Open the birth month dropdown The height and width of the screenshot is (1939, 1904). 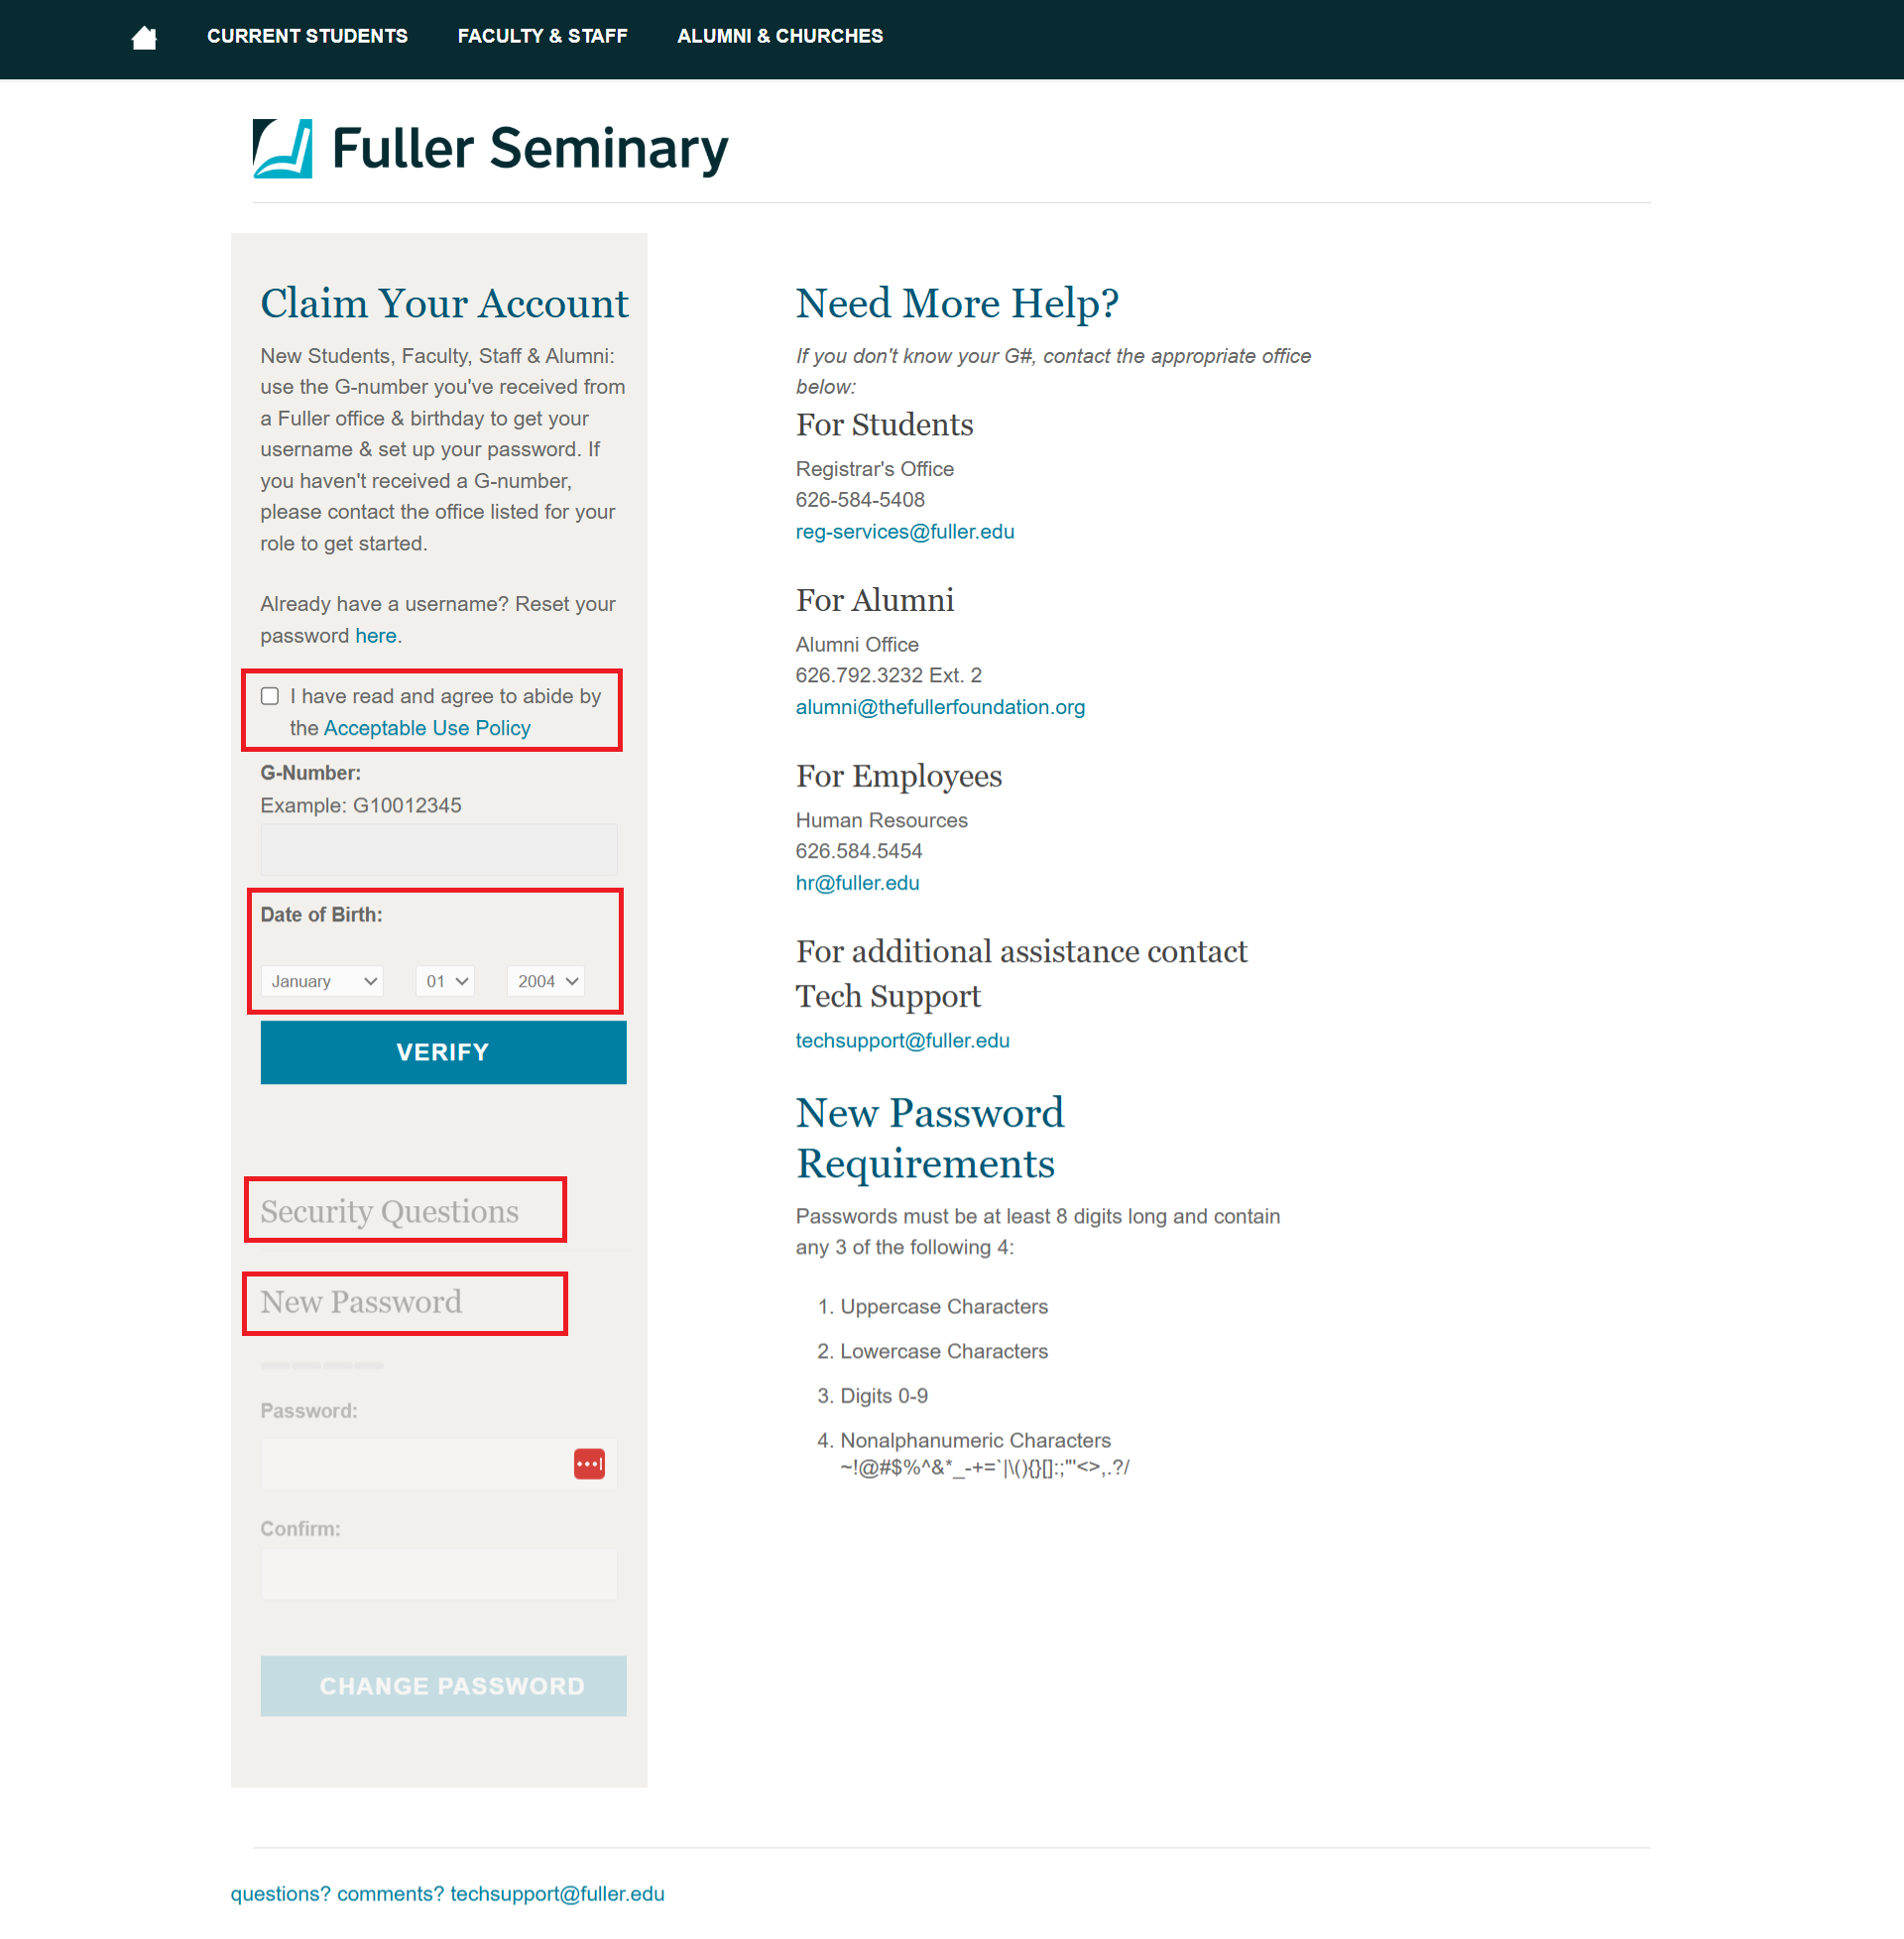322,981
